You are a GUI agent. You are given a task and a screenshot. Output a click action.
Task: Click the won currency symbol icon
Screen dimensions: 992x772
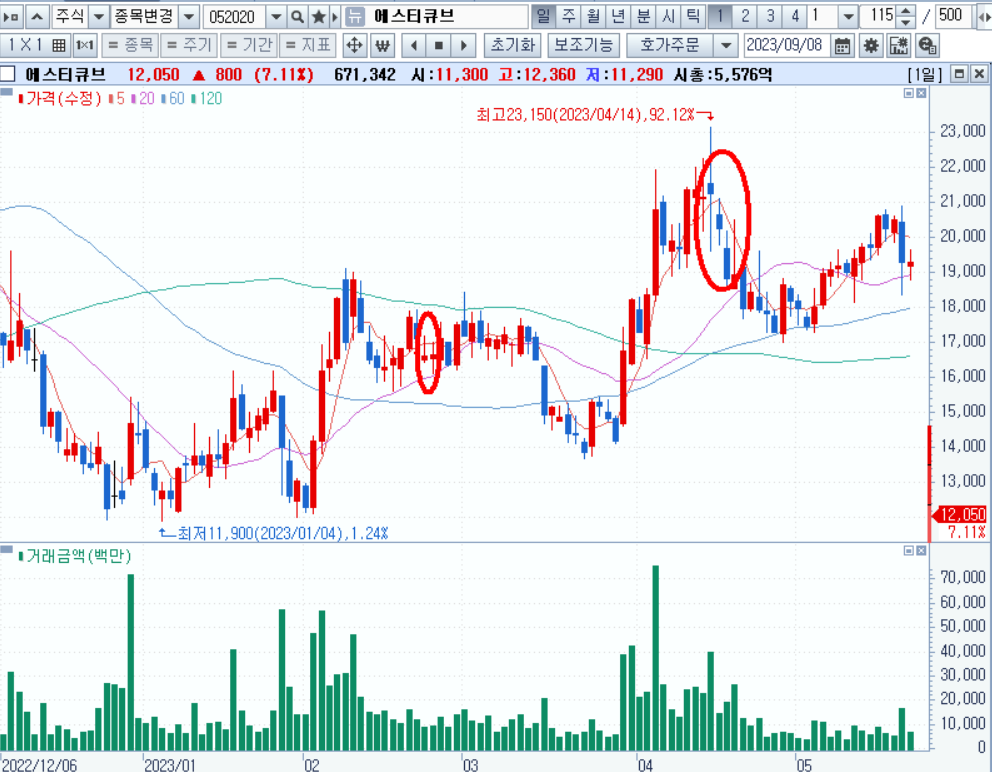(382, 46)
